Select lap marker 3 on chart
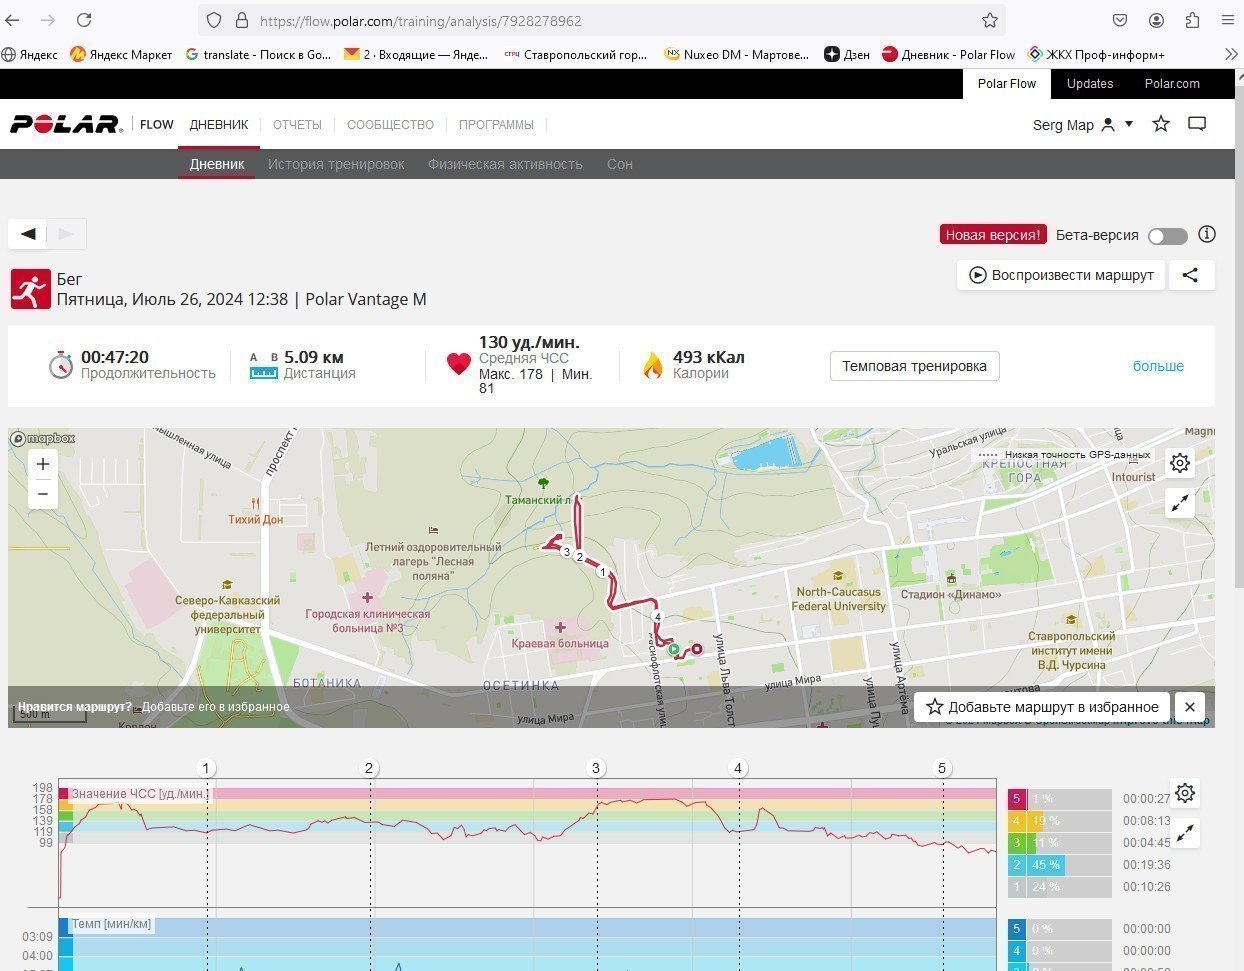Image resolution: width=1244 pixels, height=971 pixels. (x=596, y=768)
